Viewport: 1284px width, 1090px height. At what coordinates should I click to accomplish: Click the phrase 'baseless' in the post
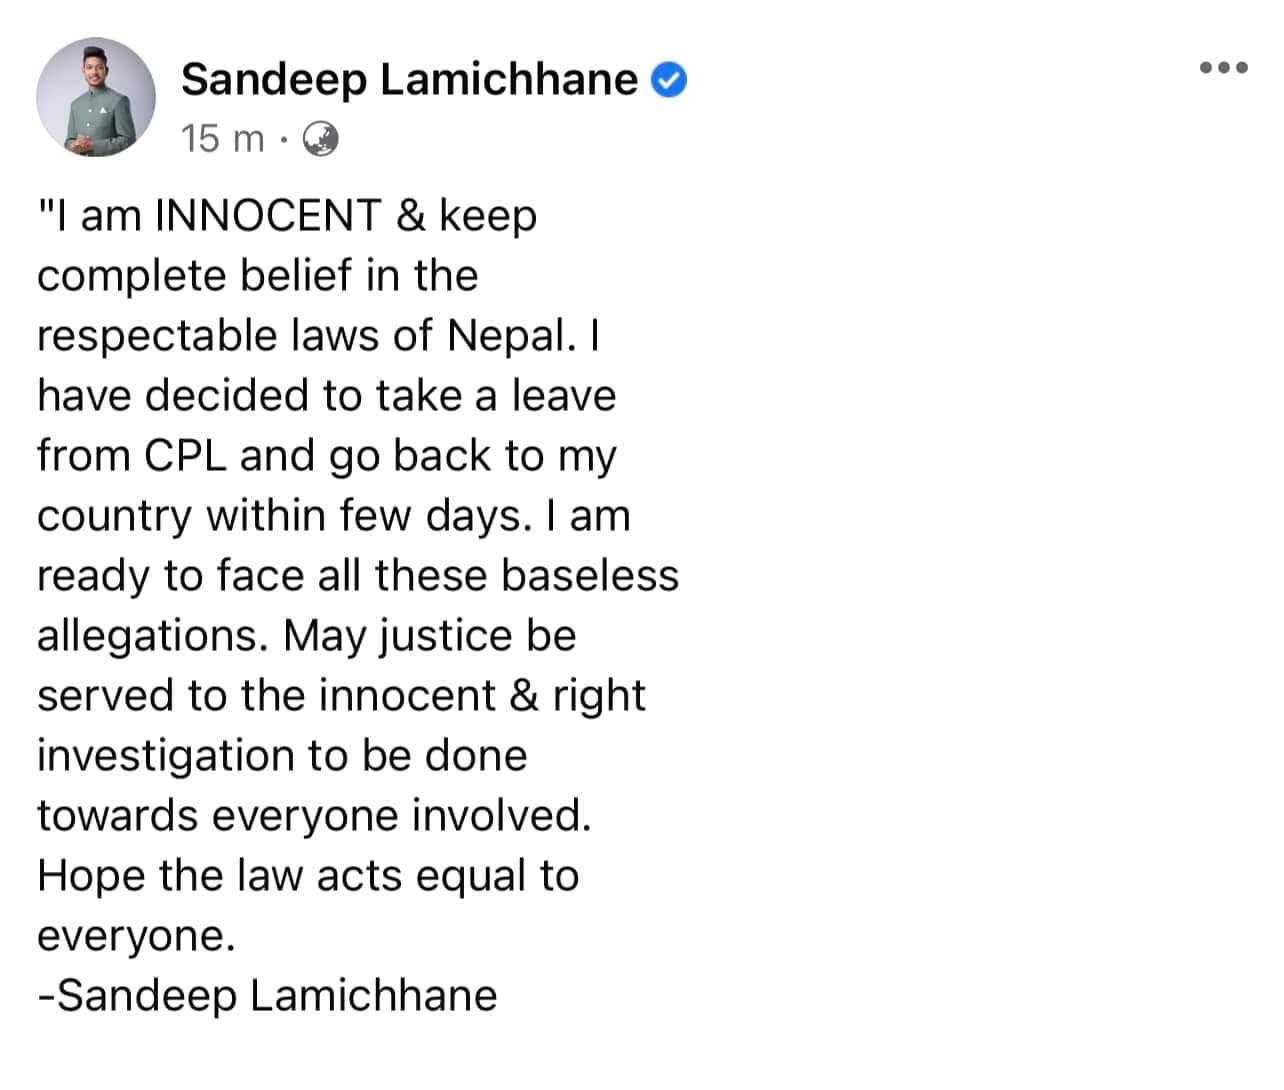(x=589, y=575)
